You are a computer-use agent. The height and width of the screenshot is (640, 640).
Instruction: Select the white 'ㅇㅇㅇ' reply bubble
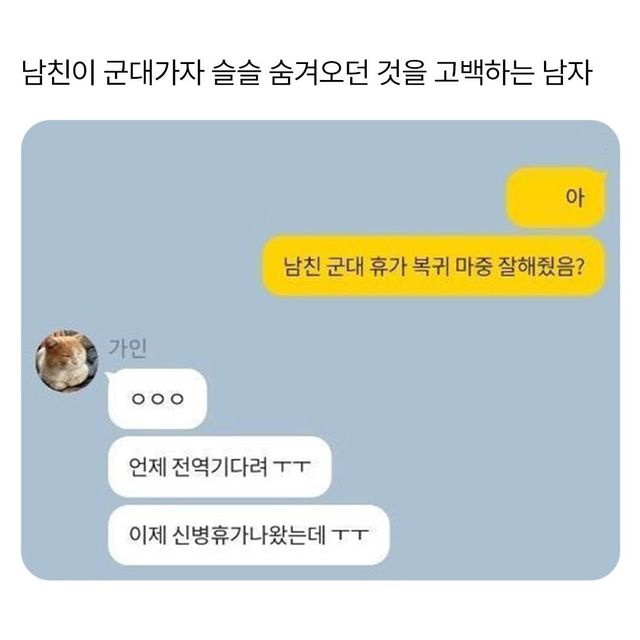(157, 399)
